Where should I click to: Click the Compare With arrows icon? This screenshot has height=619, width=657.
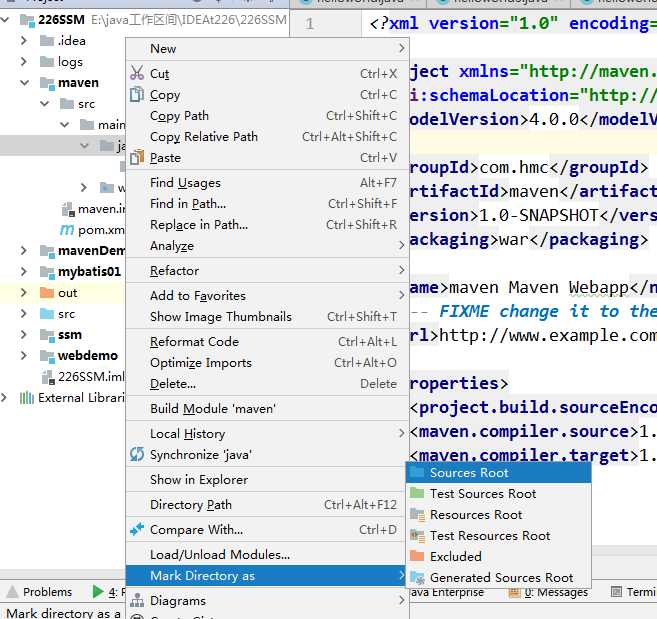tap(137, 529)
